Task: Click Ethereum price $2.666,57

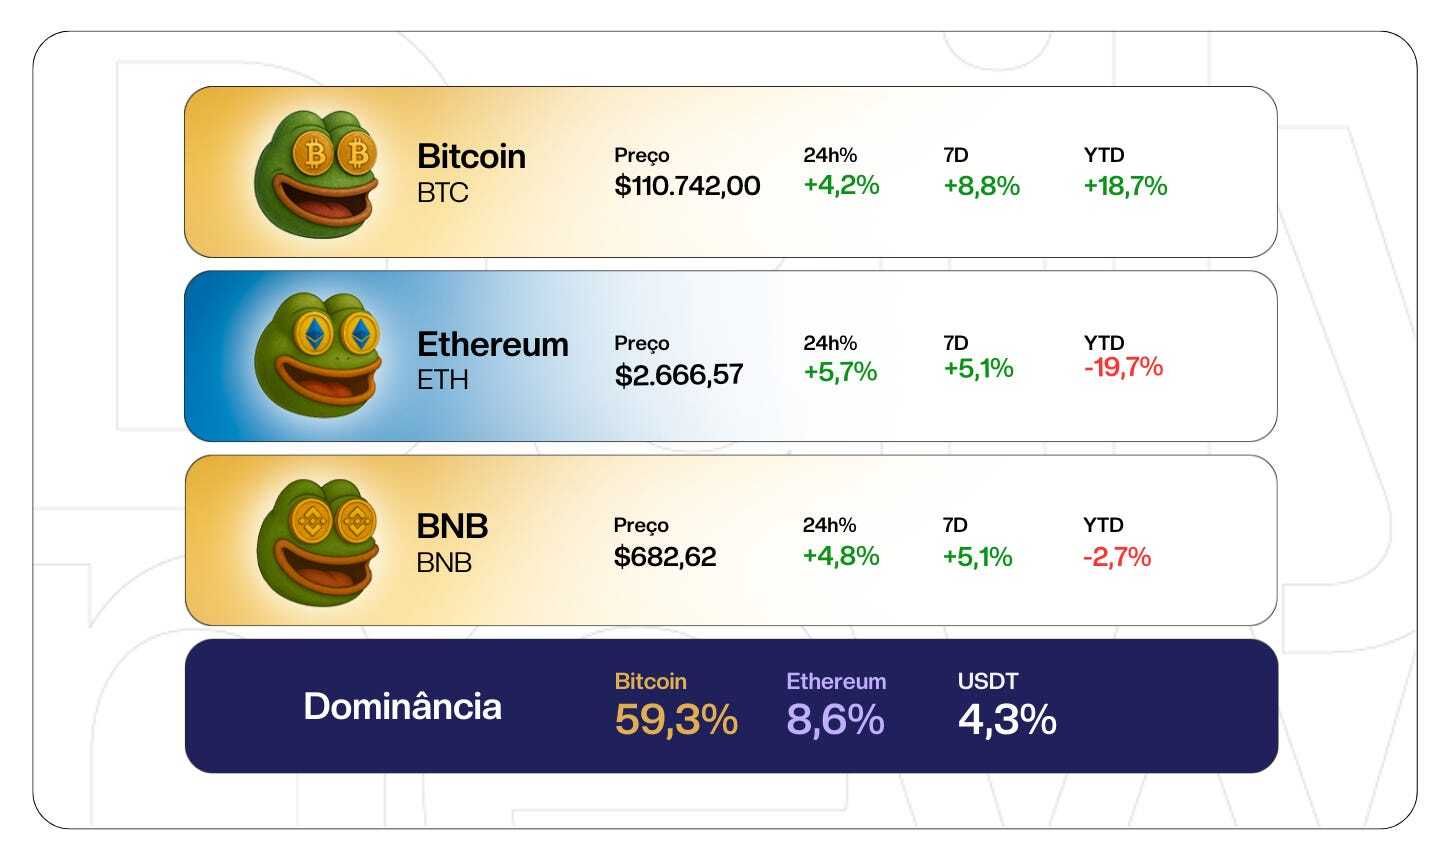Action: 679,374
